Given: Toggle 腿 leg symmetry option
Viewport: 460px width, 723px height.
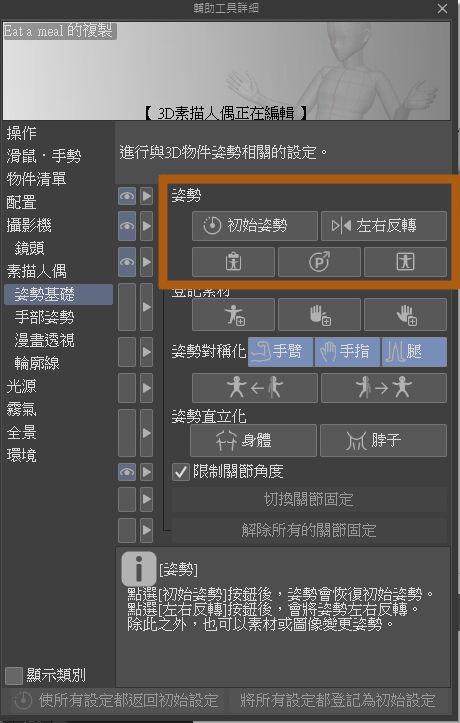Looking at the screenshot, I should point(414,352).
